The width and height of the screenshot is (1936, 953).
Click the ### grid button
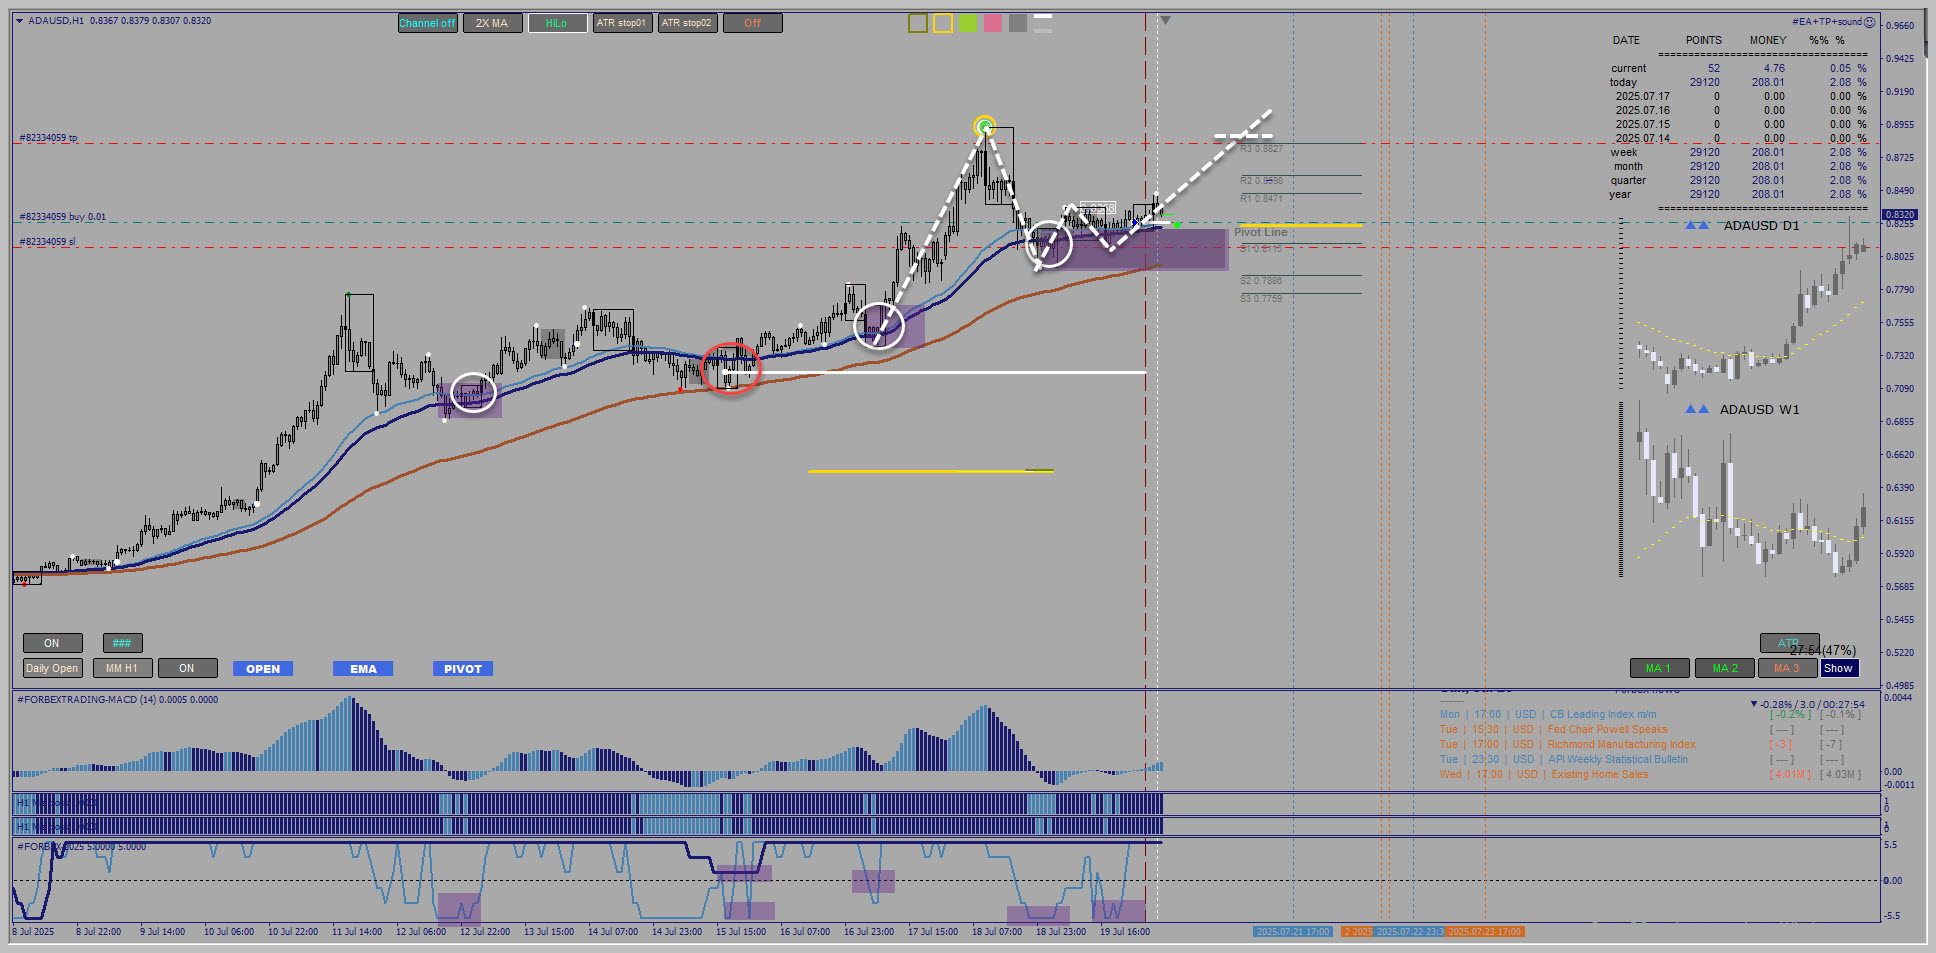click(x=122, y=643)
